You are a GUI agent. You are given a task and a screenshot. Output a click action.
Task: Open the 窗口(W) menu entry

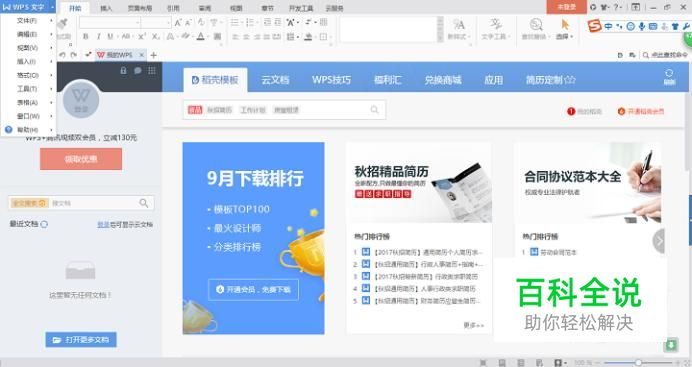pyautogui.click(x=28, y=116)
